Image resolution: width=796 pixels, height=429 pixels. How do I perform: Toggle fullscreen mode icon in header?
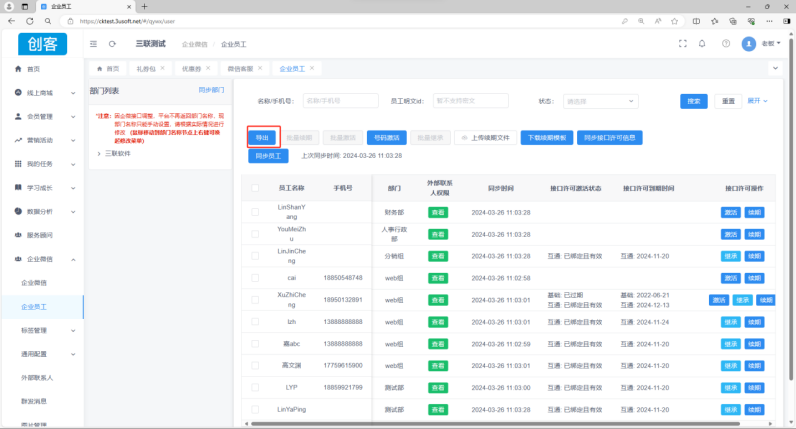[683, 44]
